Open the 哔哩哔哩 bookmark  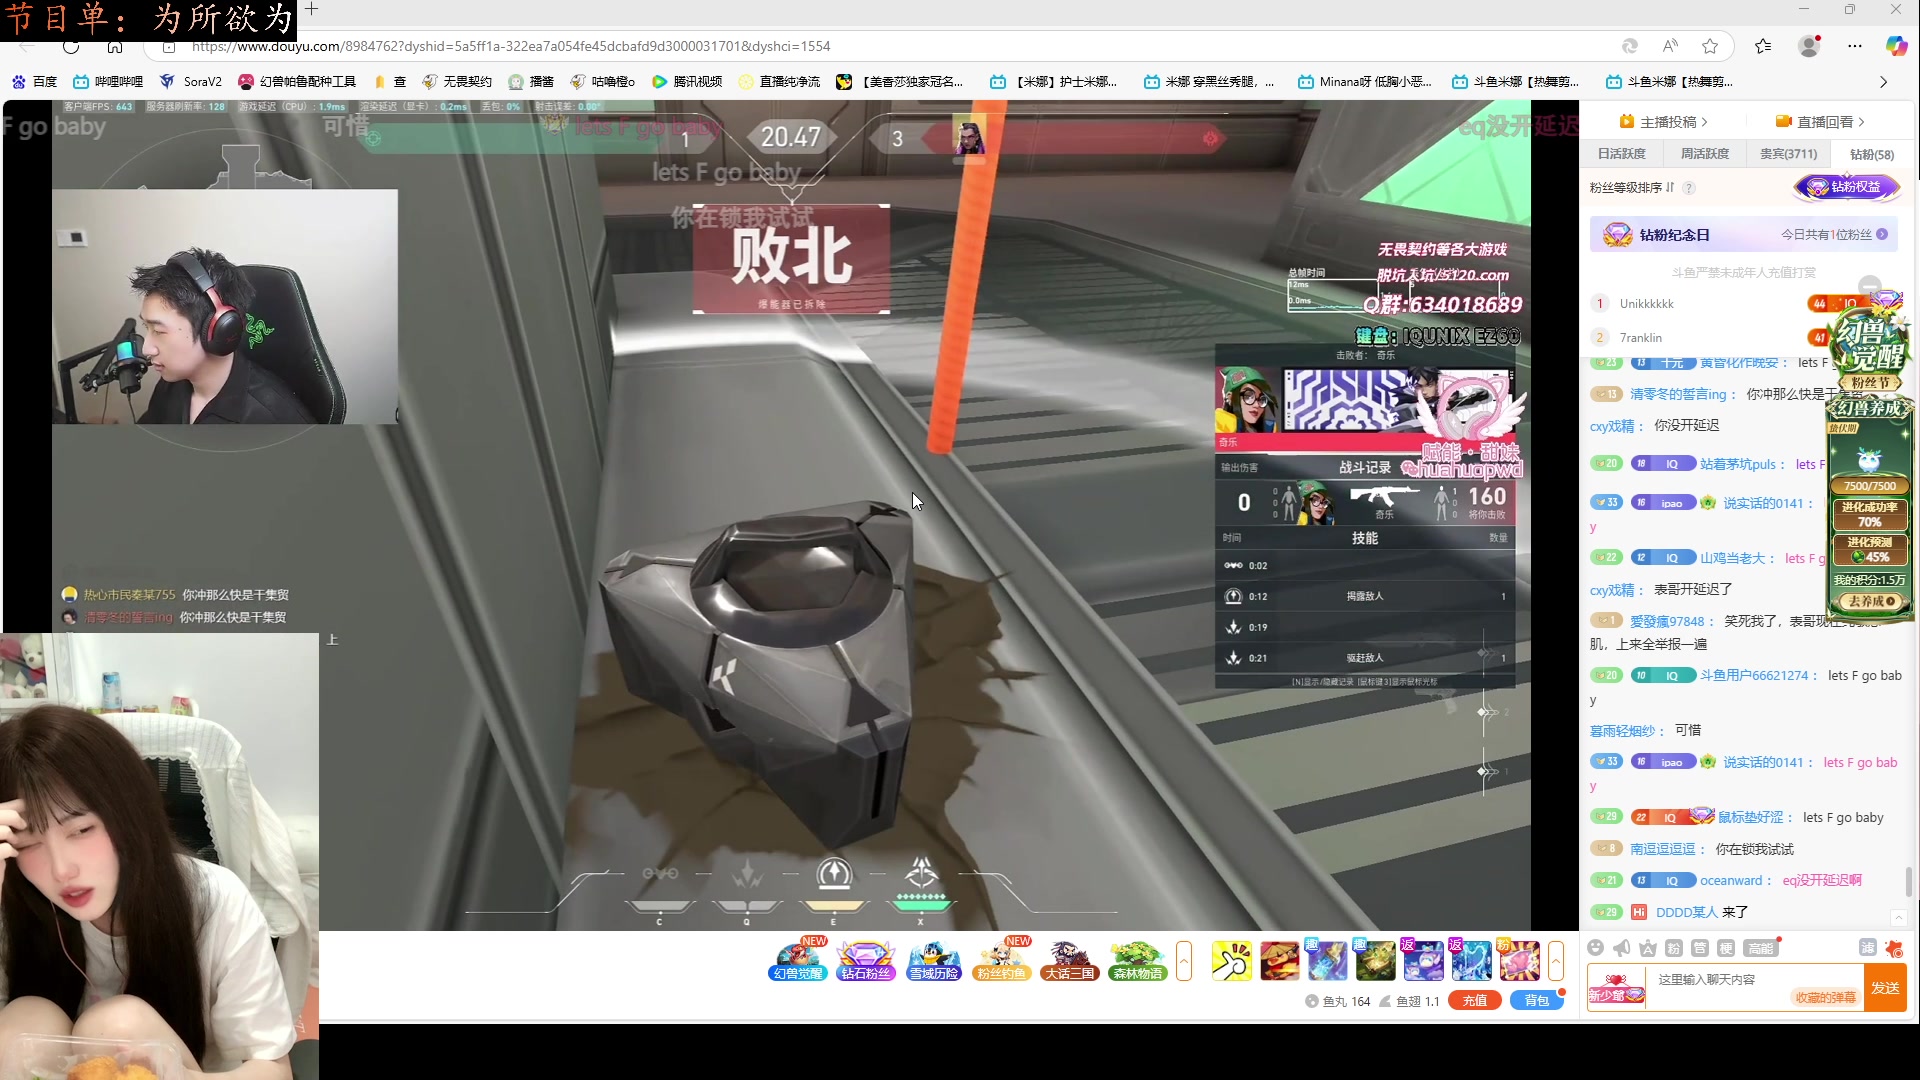pyautogui.click(x=108, y=82)
